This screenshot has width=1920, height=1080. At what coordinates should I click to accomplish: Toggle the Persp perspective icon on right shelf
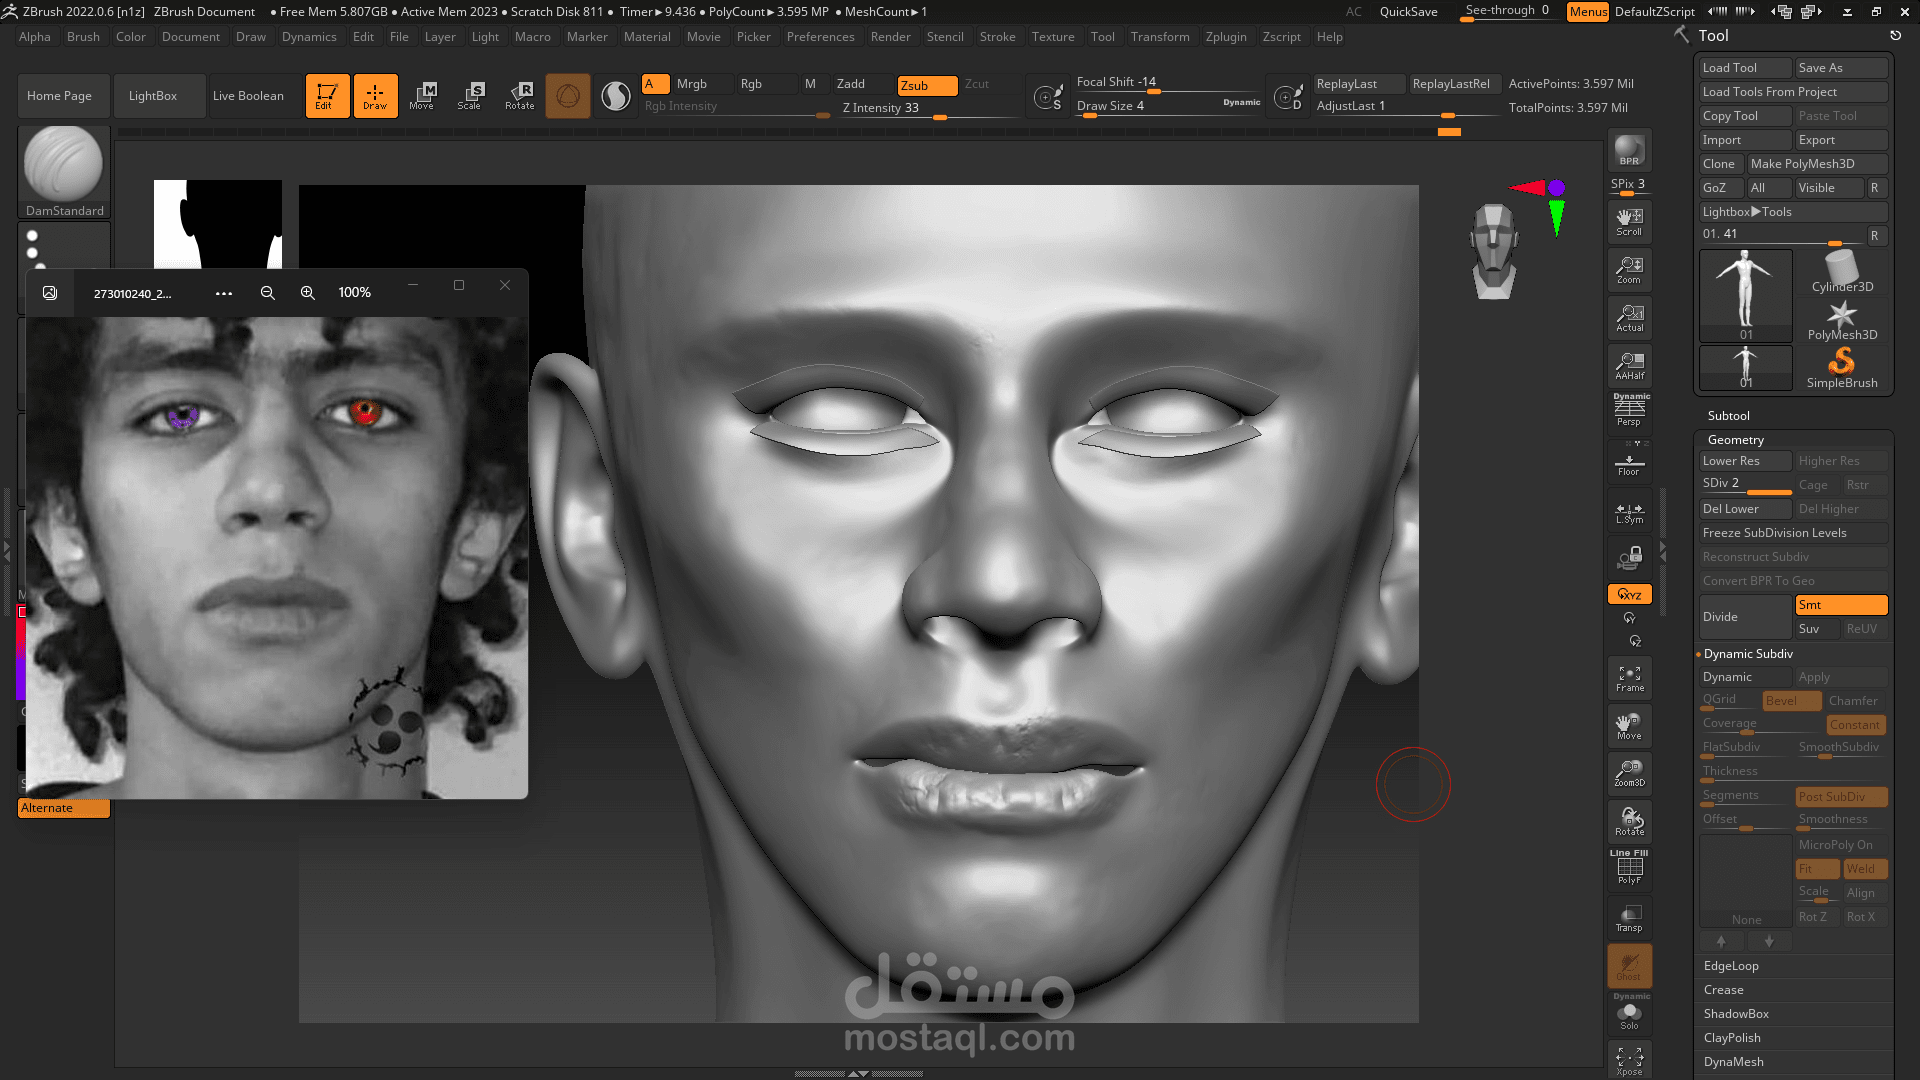click(x=1629, y=410)
